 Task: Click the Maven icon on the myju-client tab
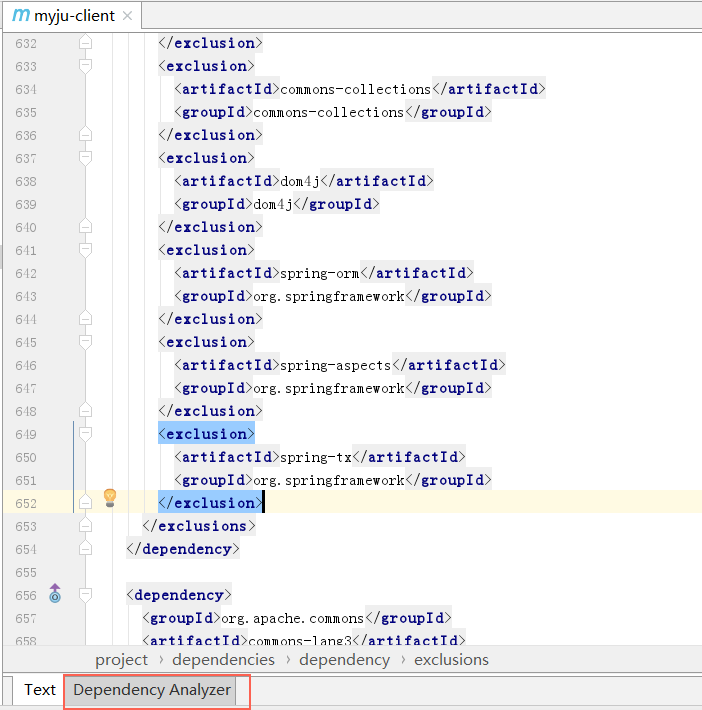(x=21, y=15)
